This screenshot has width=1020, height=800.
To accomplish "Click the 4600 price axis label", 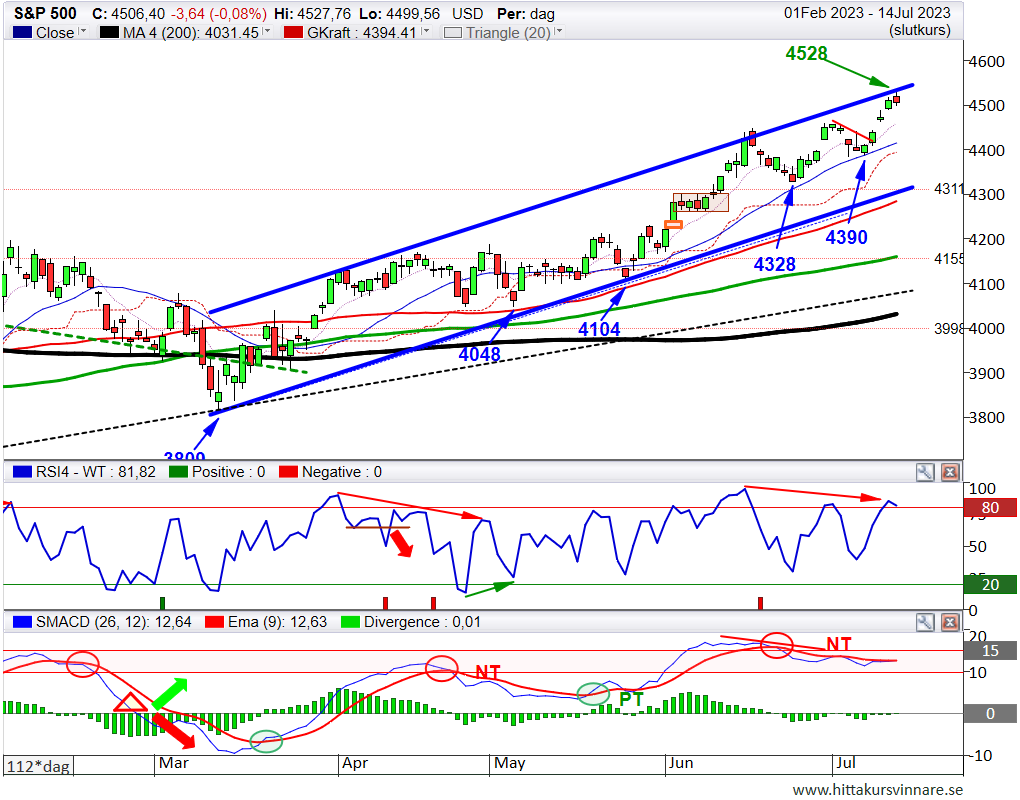I will (987, 62).
